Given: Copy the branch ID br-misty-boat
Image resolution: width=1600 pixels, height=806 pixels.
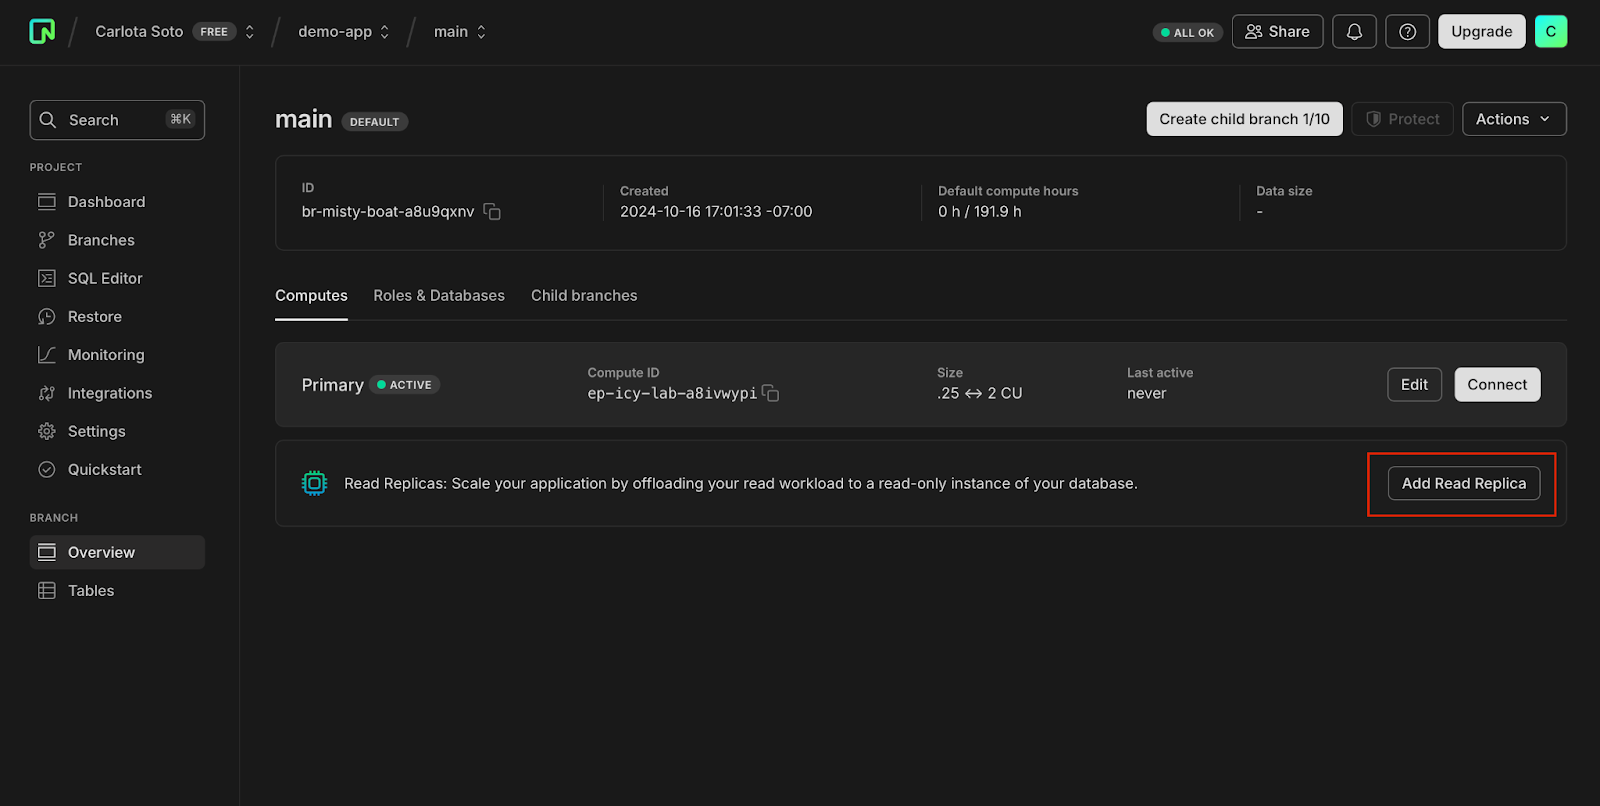Looking at the screenshot, I should (492, 212).
